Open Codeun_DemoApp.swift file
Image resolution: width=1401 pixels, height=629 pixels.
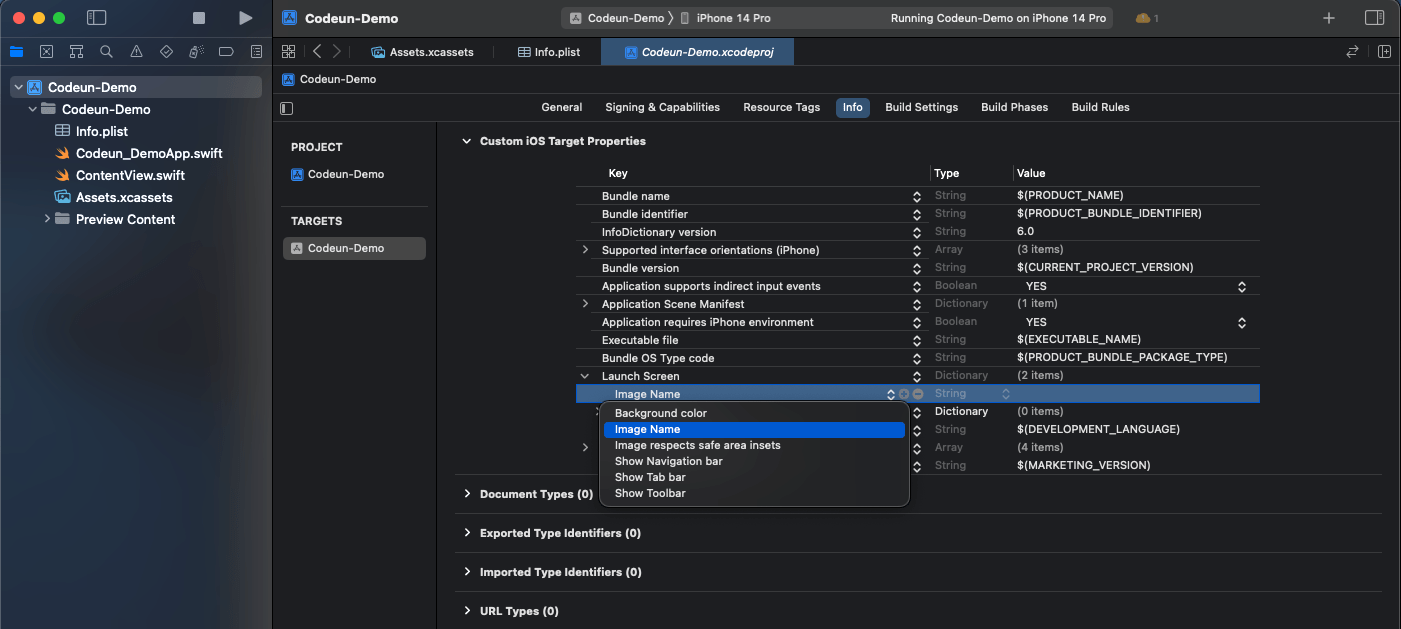[149, 153]
